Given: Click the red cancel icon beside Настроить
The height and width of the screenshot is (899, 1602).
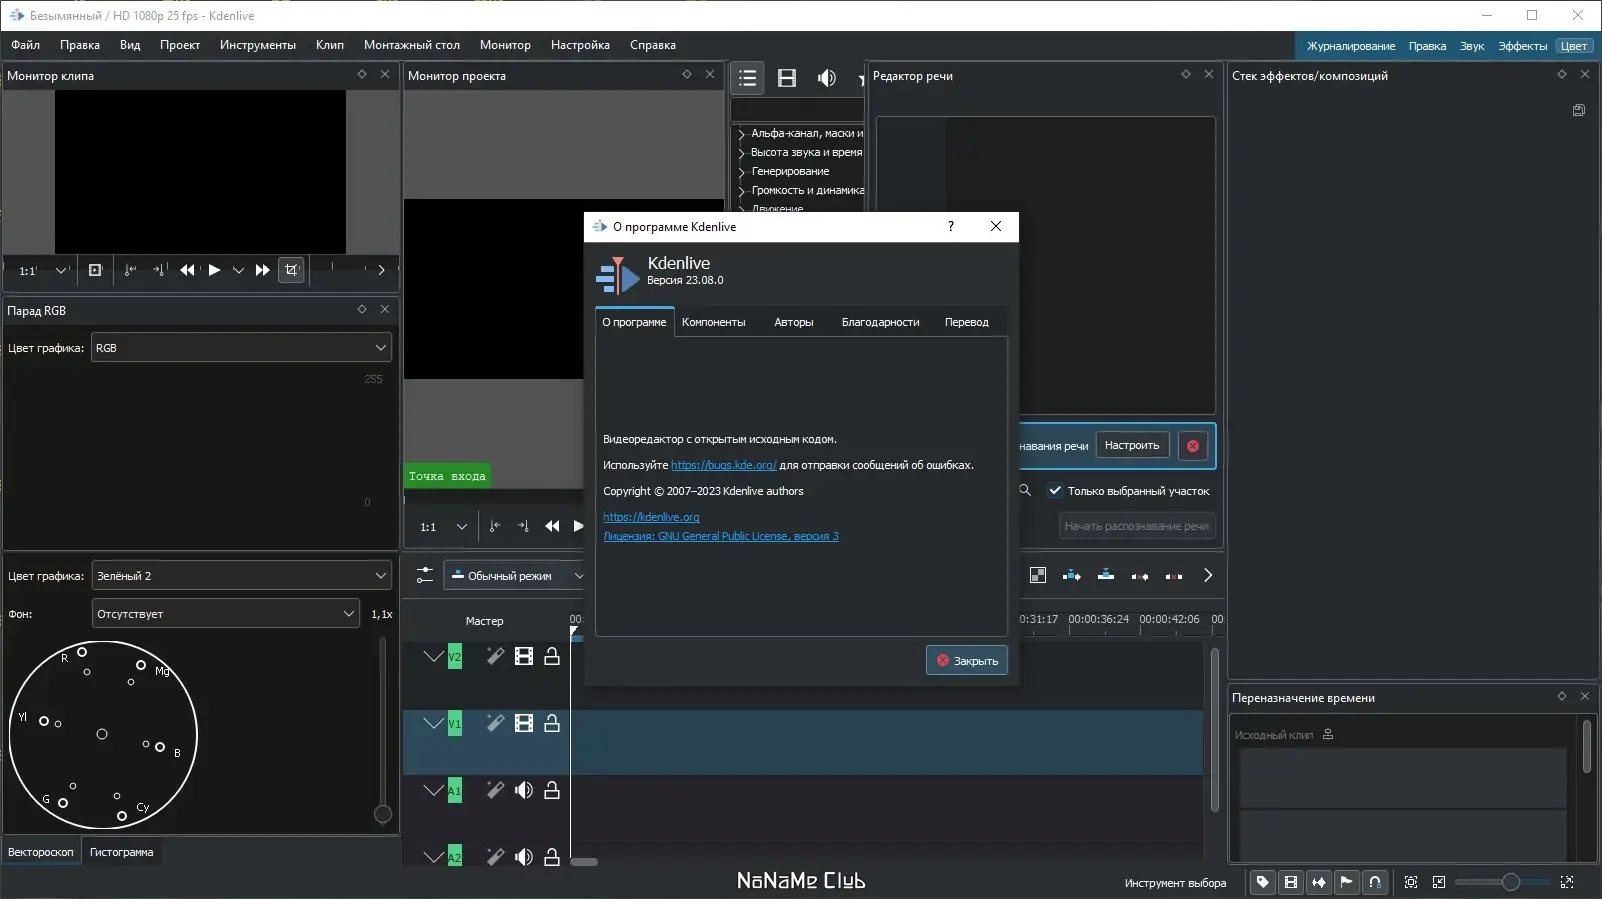Looking at the screenshot, I should (x=1192, y=446).
